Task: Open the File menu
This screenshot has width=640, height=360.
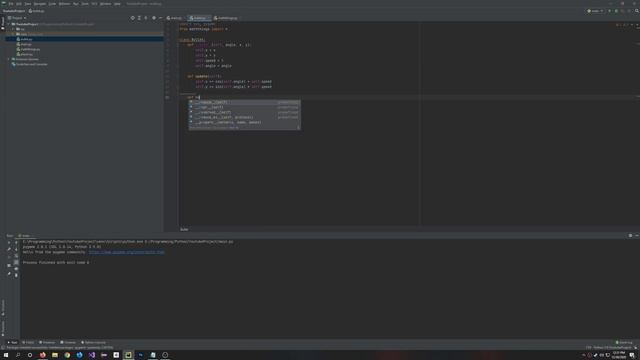Action: coord(11,4)
